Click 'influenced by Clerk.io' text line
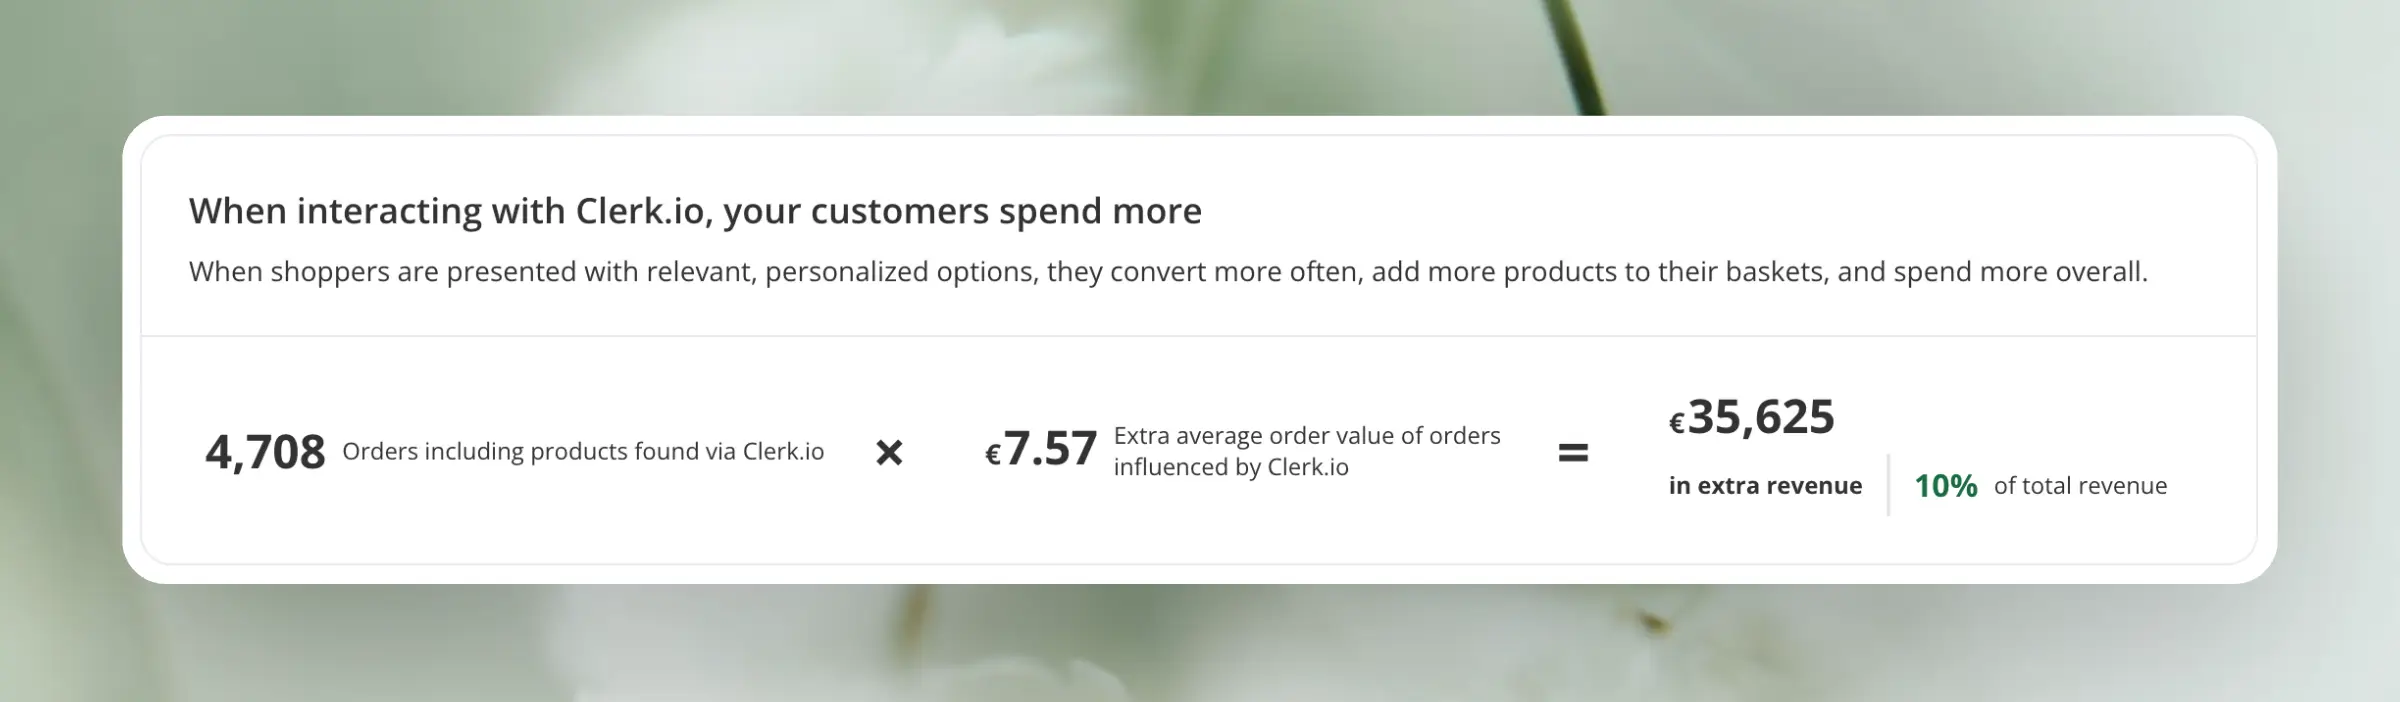 coord(1231,467)
